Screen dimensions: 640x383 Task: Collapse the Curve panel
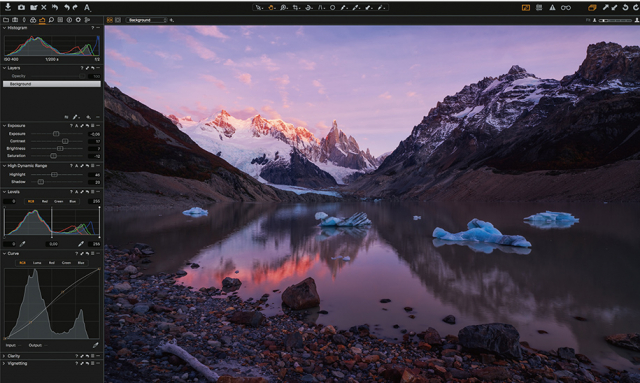coord(4,253)
